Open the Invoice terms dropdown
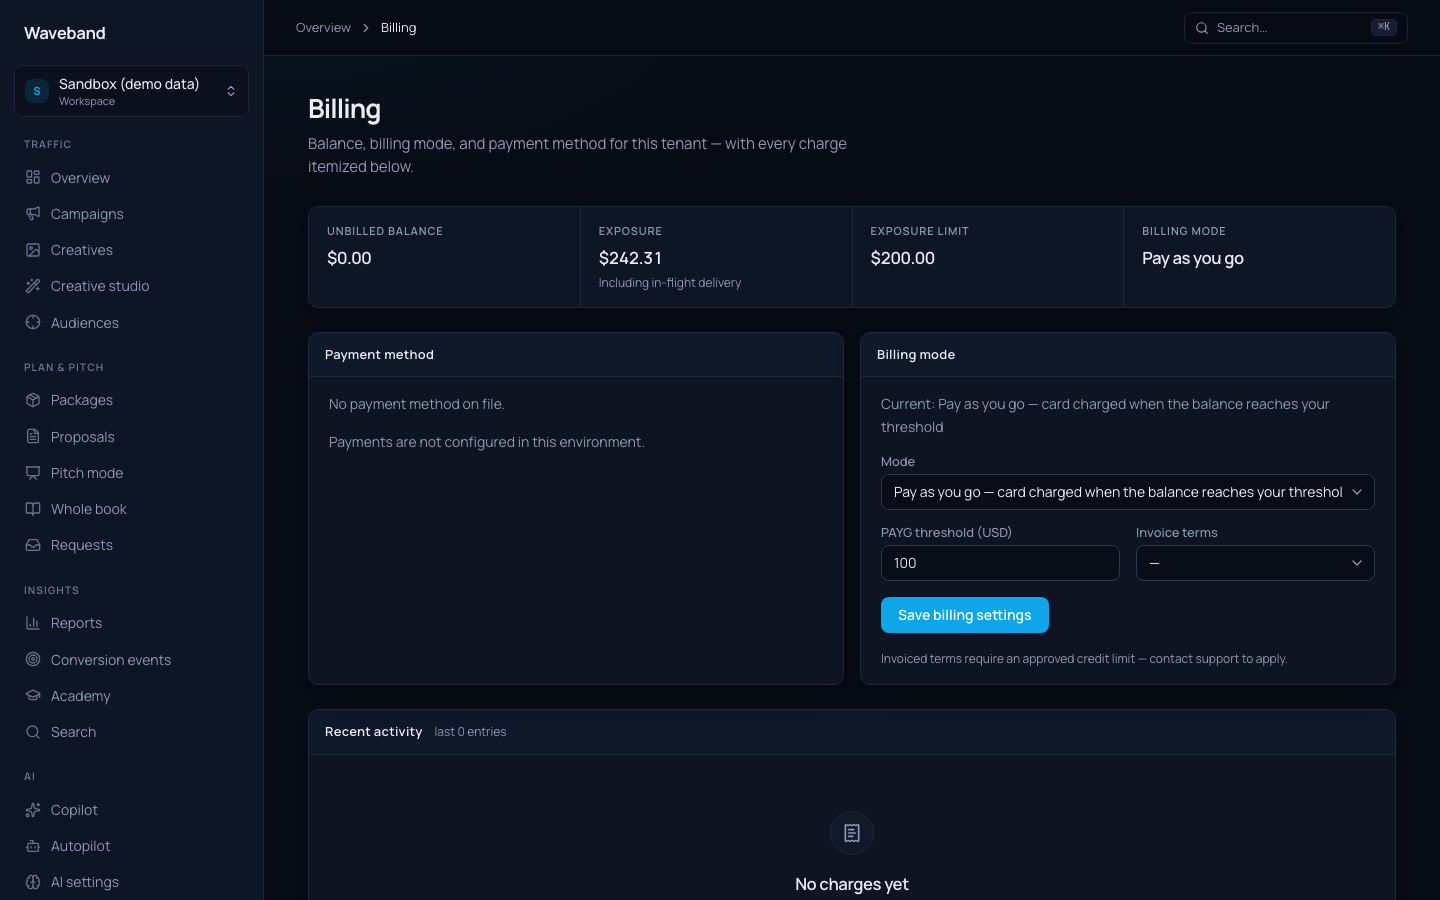This screenshot has width=1440, height=900. click(1255, 563)
